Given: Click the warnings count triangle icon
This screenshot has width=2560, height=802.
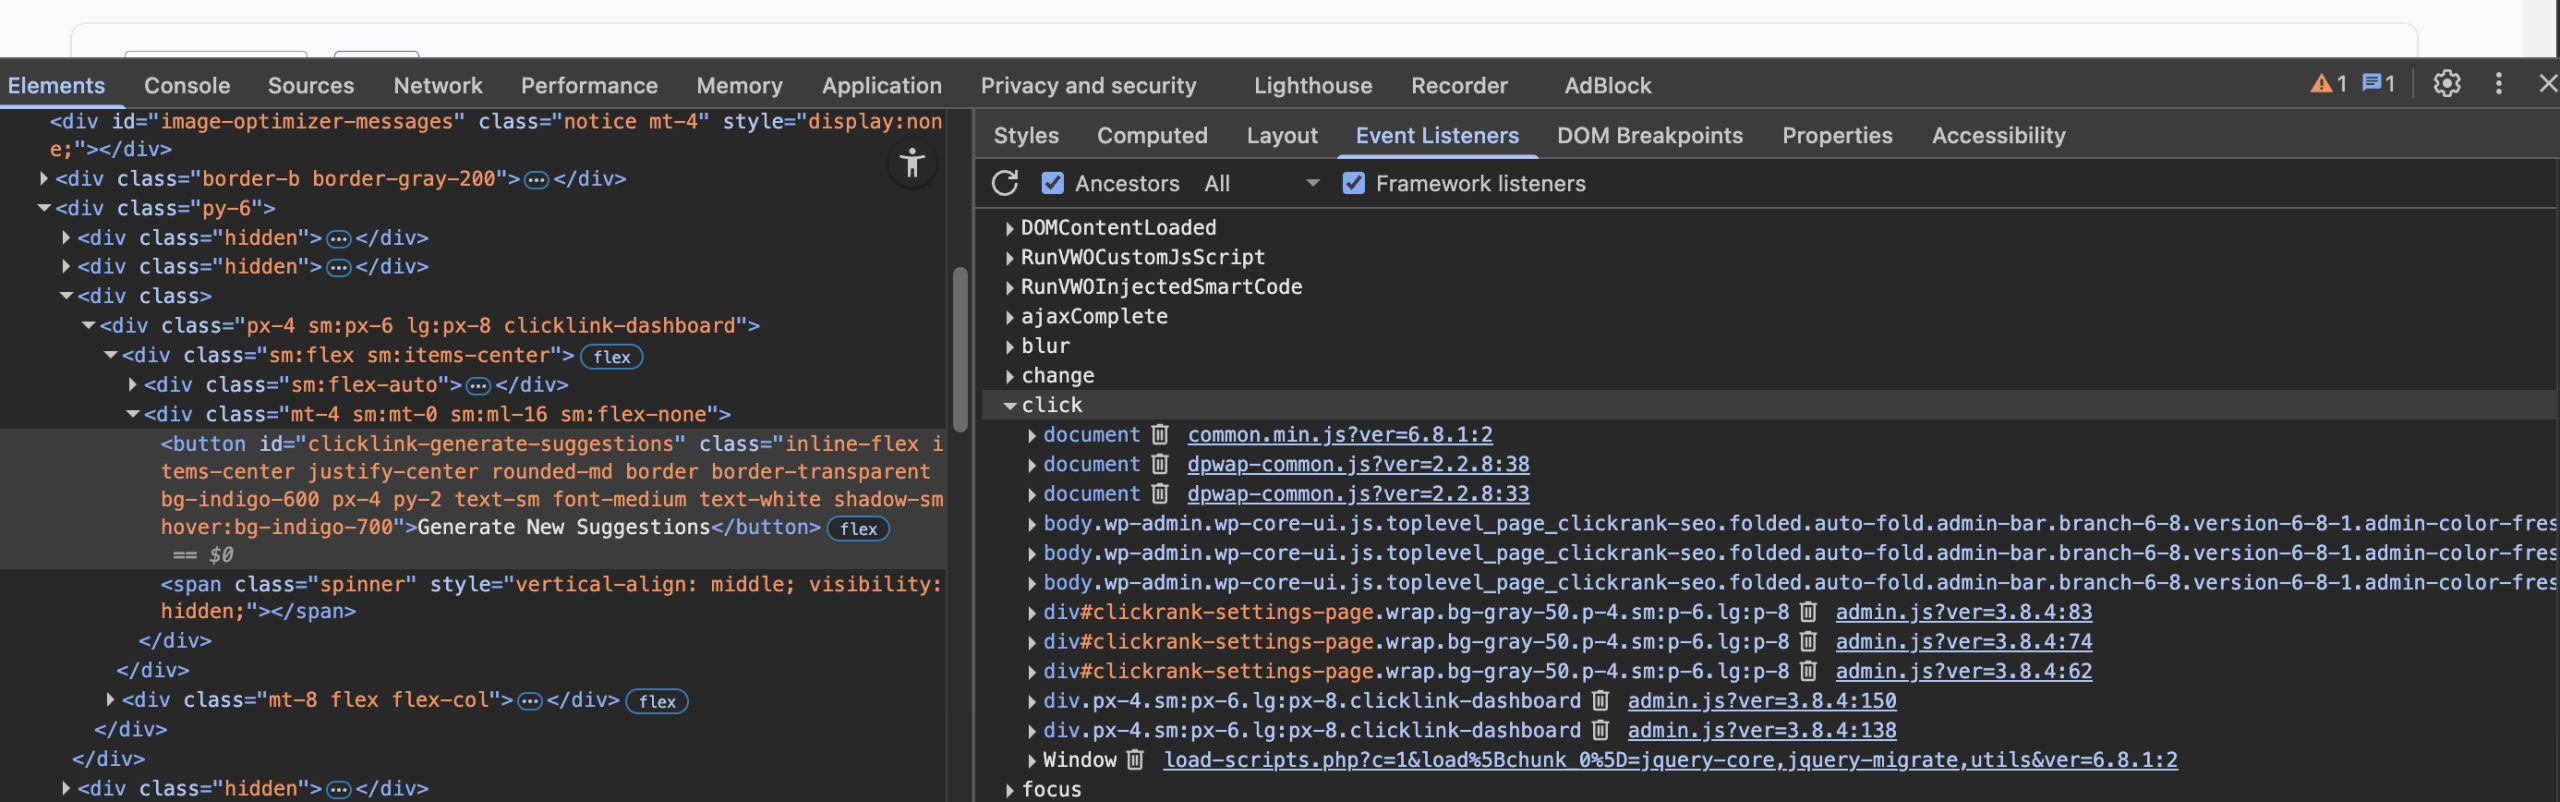Looking at the screenshot, I should 2321,84.
